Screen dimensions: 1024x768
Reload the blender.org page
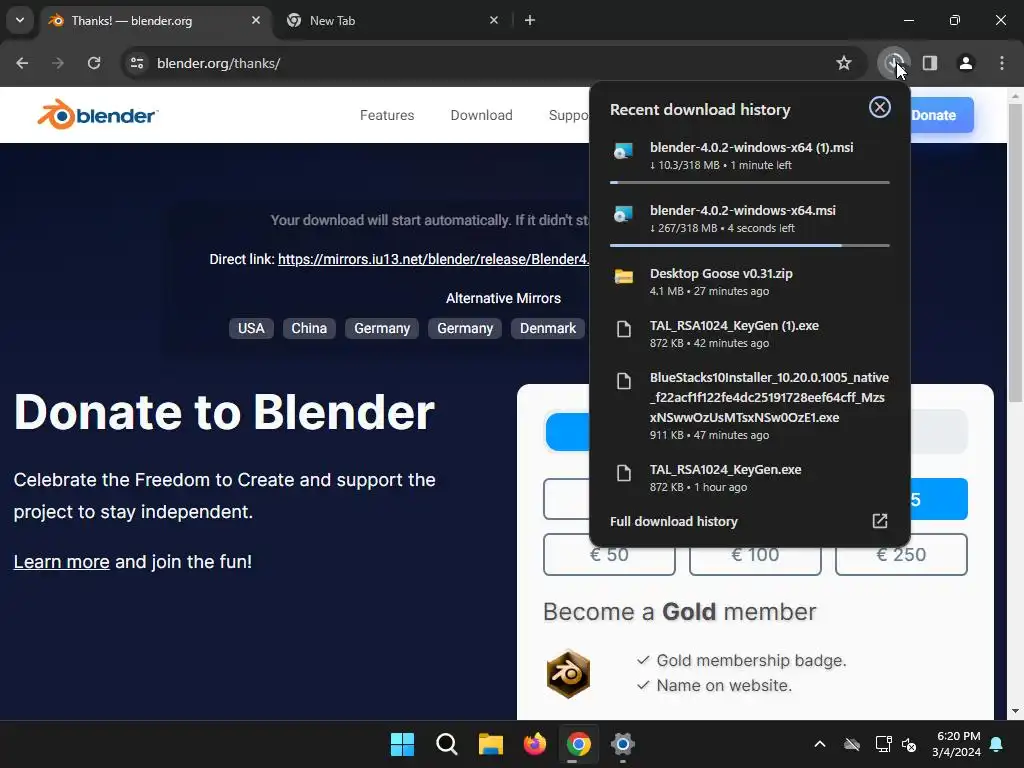[x=94, y=63]
